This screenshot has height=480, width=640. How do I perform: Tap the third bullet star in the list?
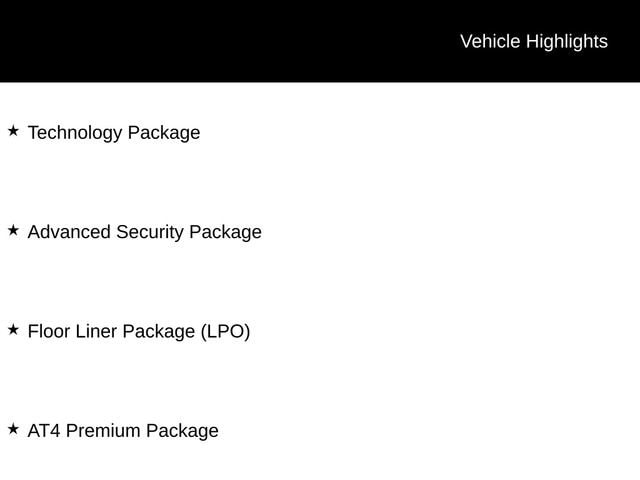coord(13,329)
